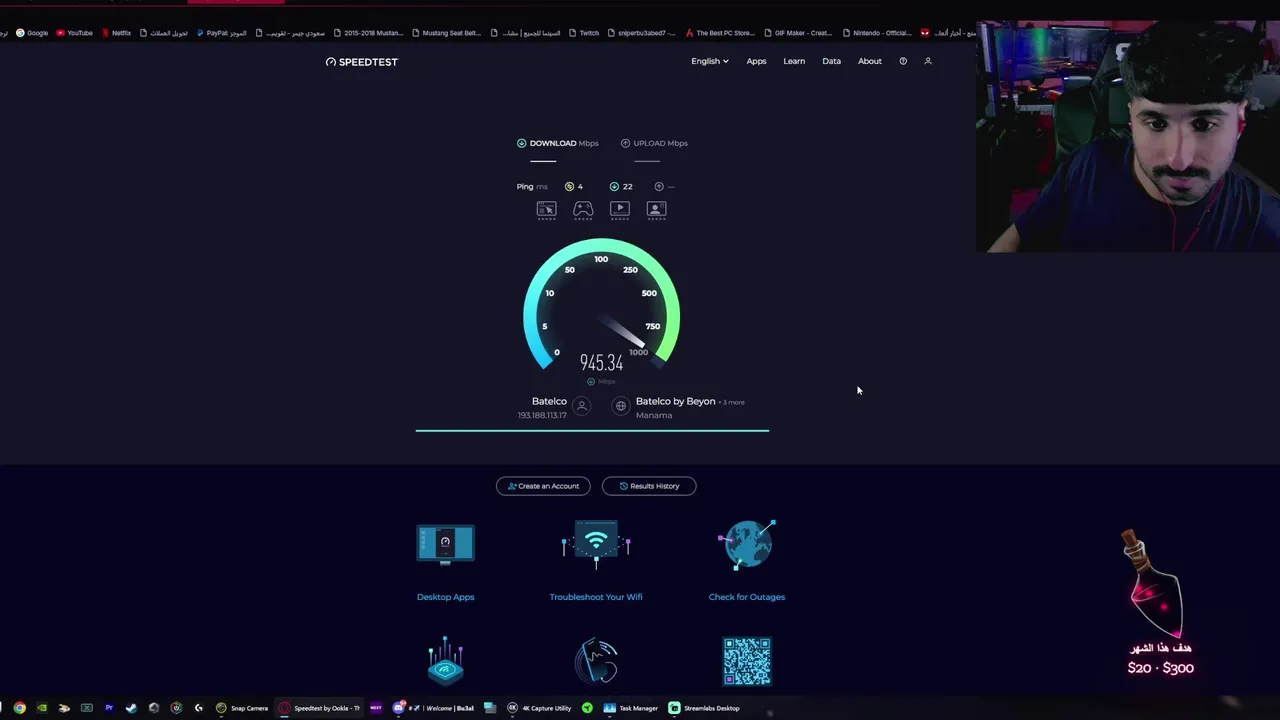Click the 945.34 speed readout

[x=601, y=363]
